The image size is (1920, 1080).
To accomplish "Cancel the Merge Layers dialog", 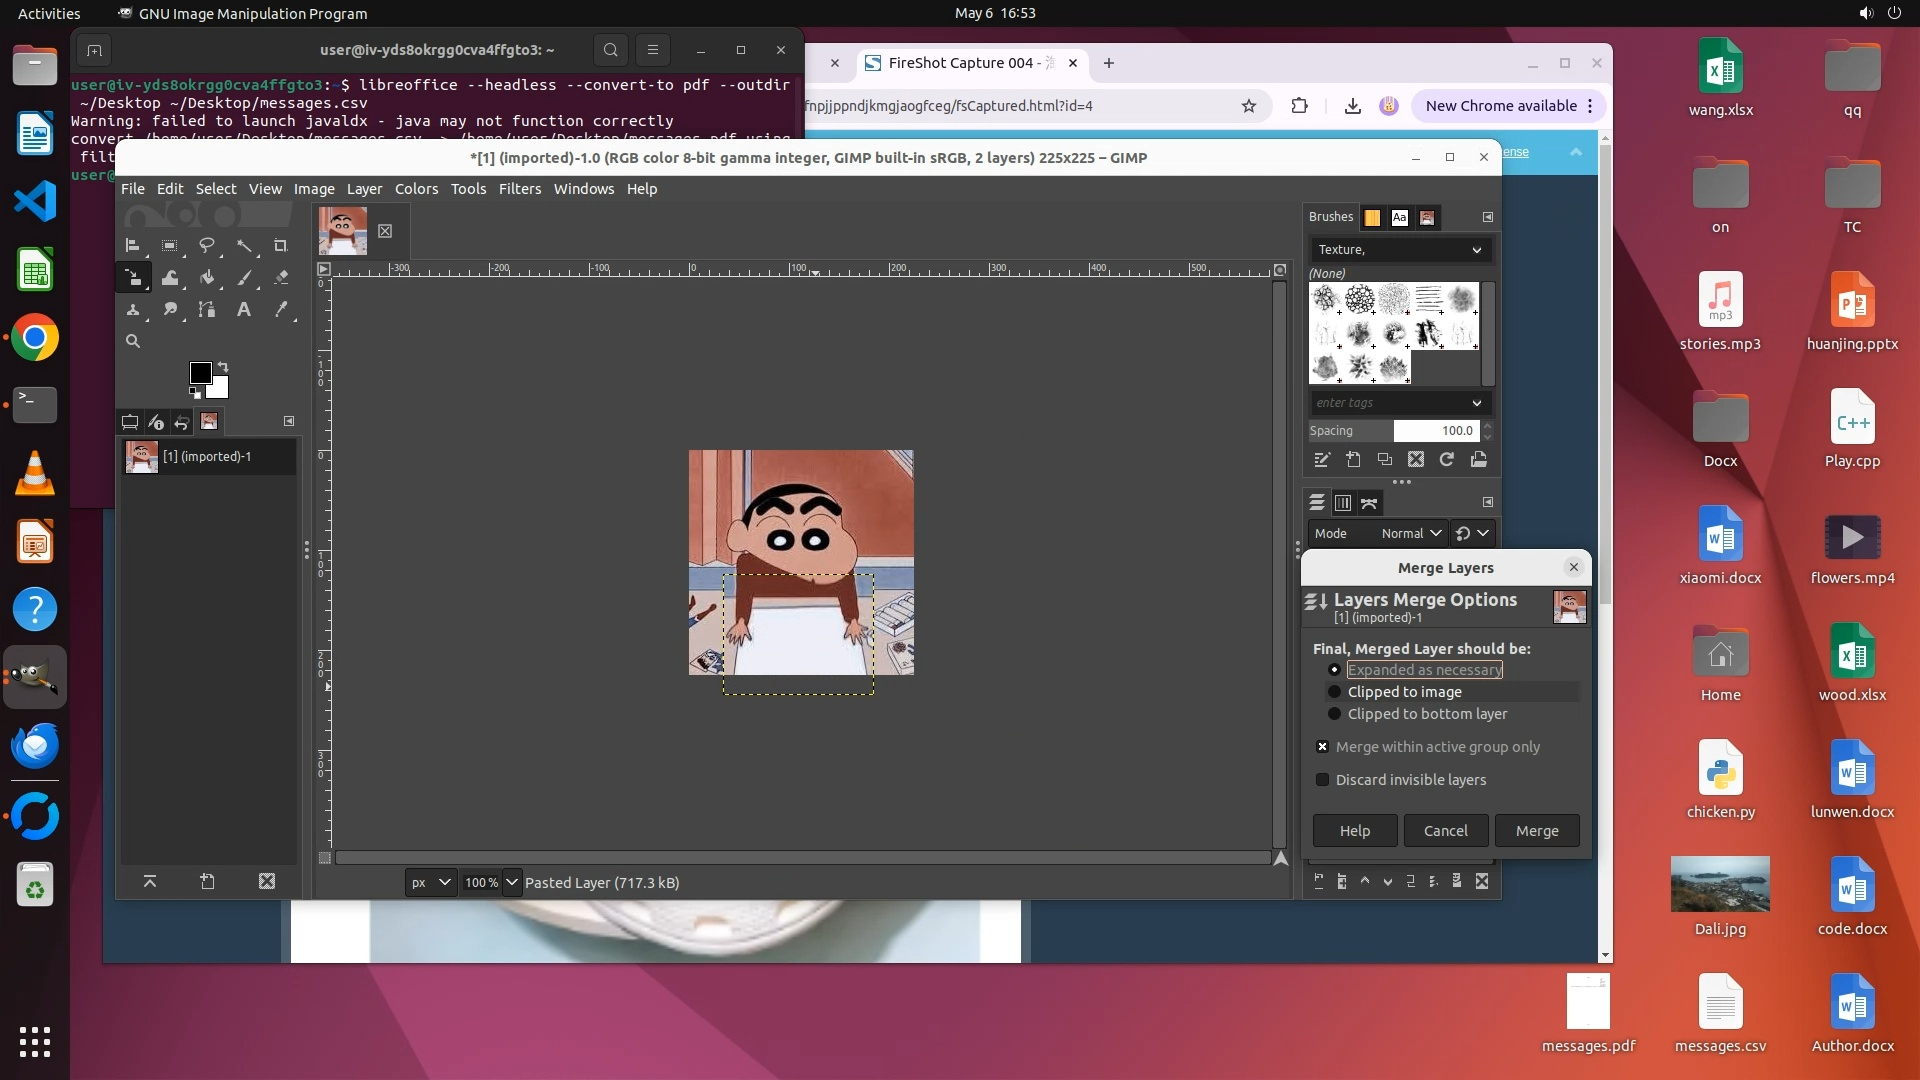I will pyautogui.click(x=1445, y=831).
